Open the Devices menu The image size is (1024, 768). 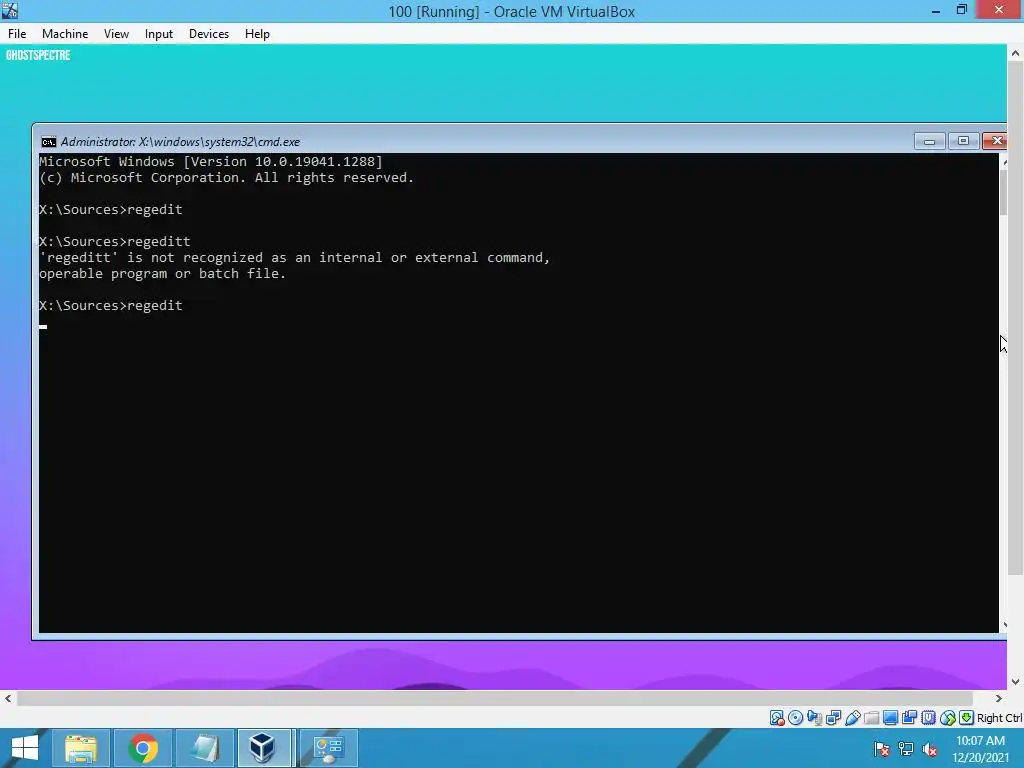coord(209,34)
